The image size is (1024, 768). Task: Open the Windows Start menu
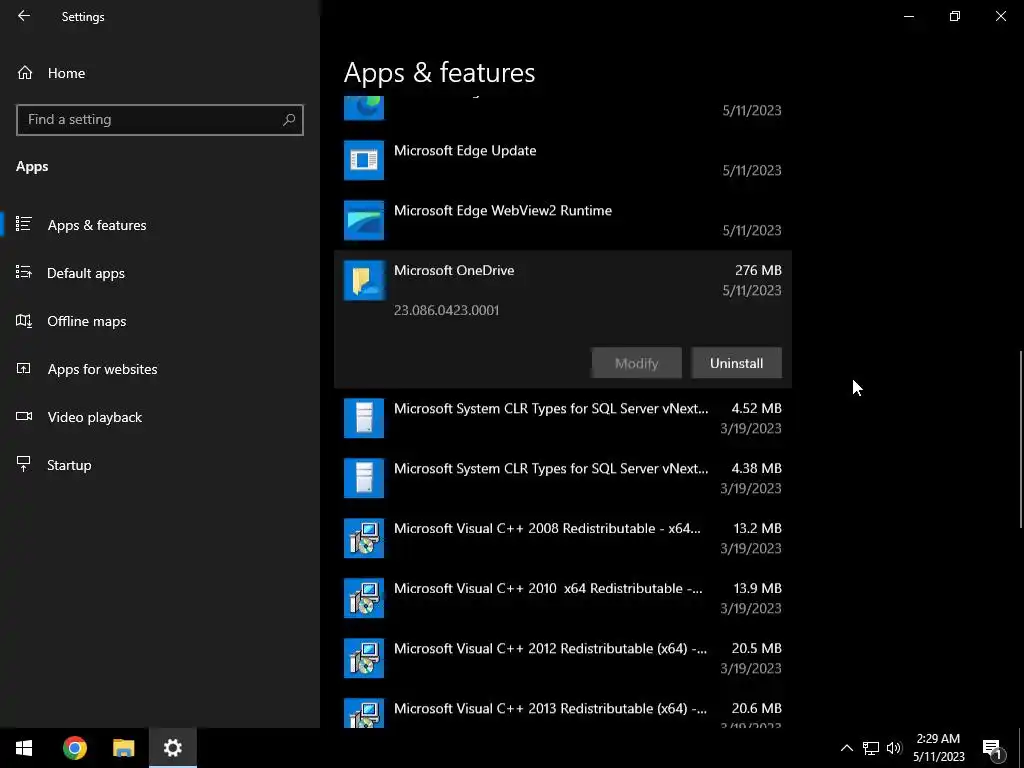pos(24,748)
